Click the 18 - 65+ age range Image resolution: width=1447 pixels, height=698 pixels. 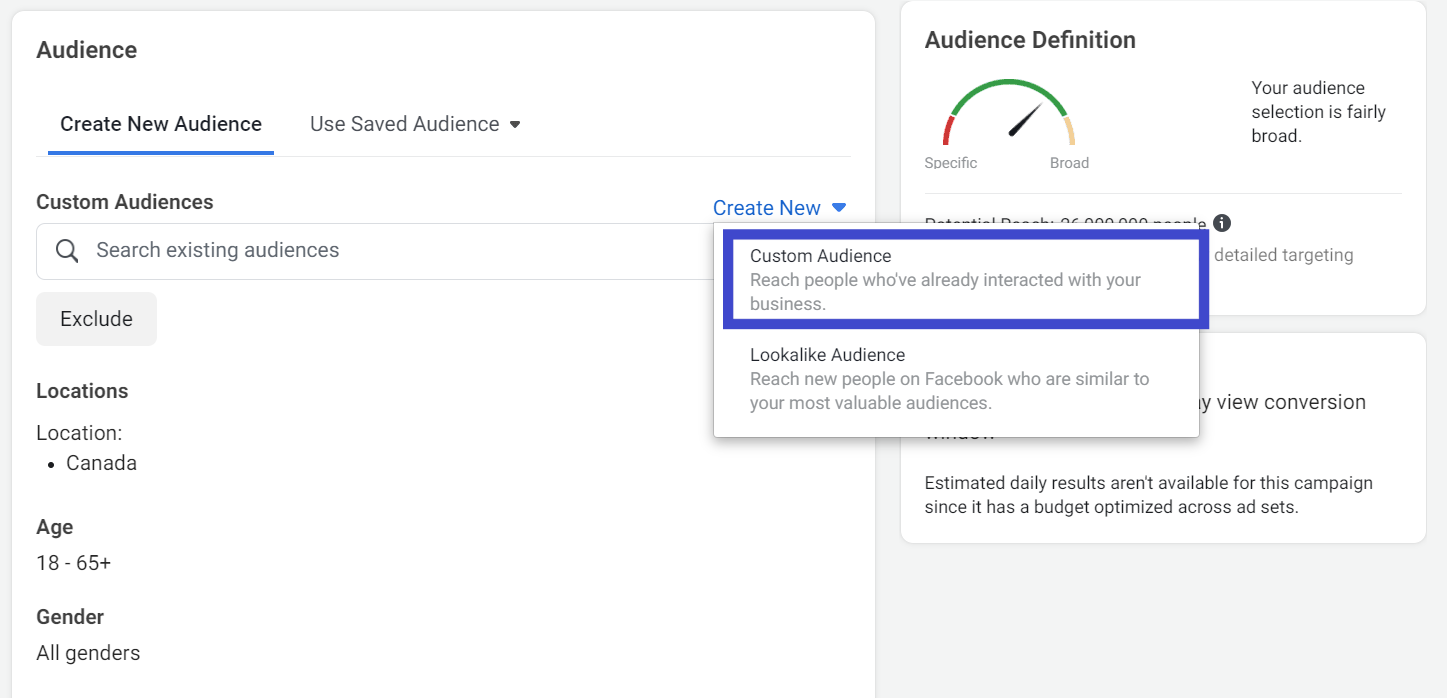coord(73,563)
